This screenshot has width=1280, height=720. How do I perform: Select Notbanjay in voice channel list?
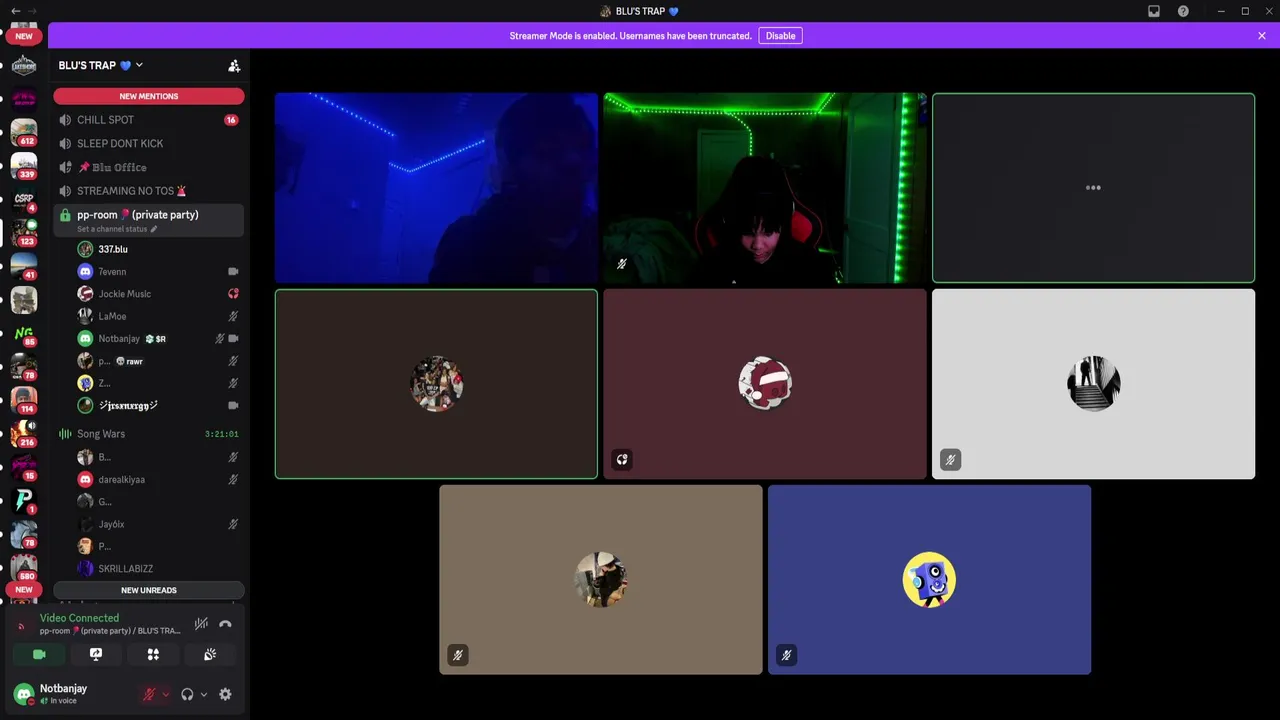click(x=158, y=339)
